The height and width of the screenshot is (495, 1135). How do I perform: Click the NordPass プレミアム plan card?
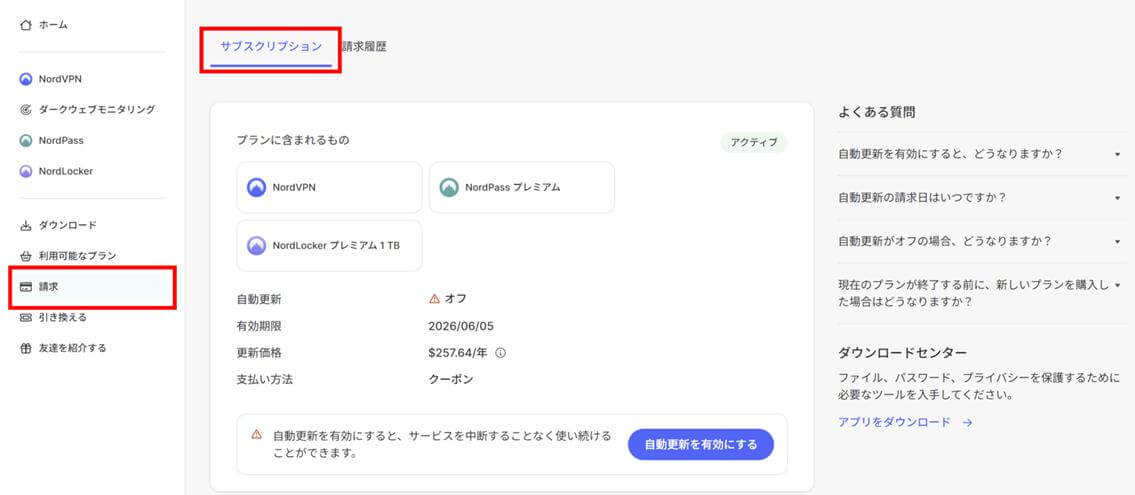[522, 187]
